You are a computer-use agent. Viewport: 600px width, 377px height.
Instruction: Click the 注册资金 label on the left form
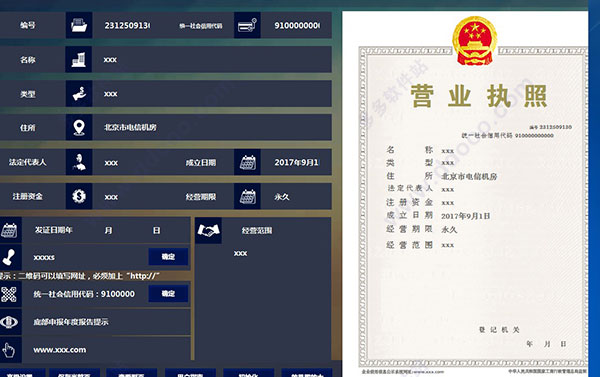click(x=28, y=196)
